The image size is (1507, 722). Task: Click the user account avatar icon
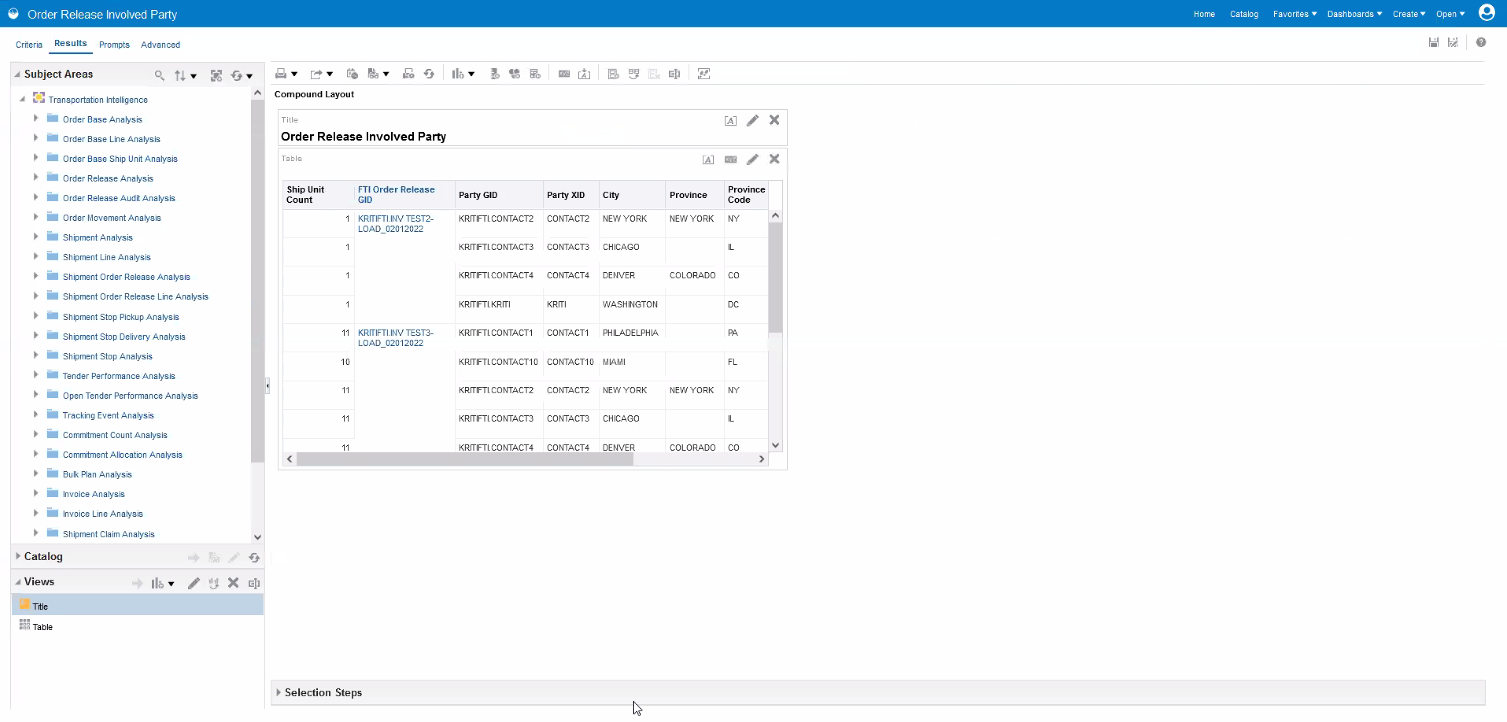[1485, 13]
